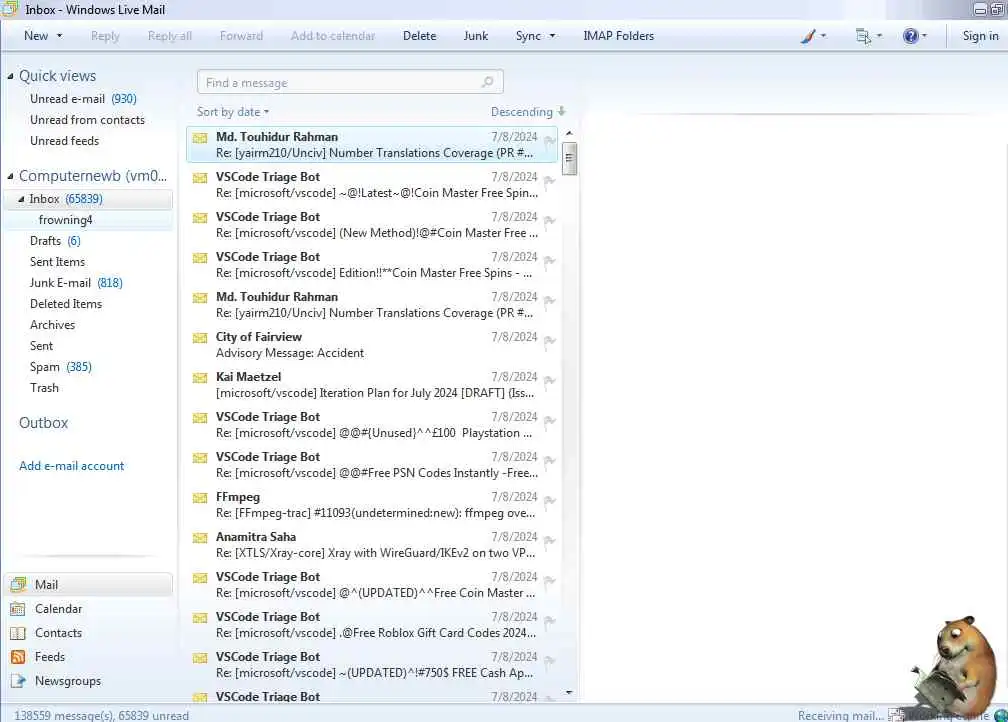Open the Archives folder
This screenshot has width=1008, height=722.
[x=52, y=325]
